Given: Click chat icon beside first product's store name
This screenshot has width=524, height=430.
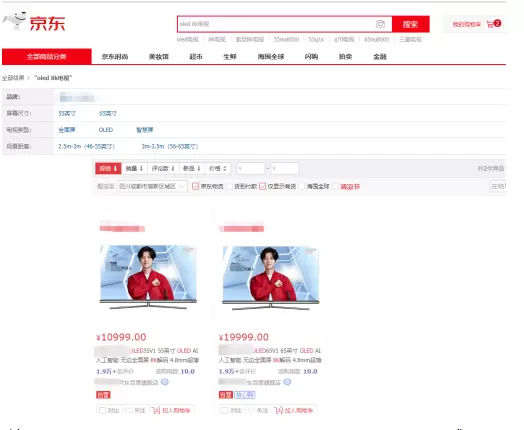Looking at the screenshot, I should pos(165,382).
